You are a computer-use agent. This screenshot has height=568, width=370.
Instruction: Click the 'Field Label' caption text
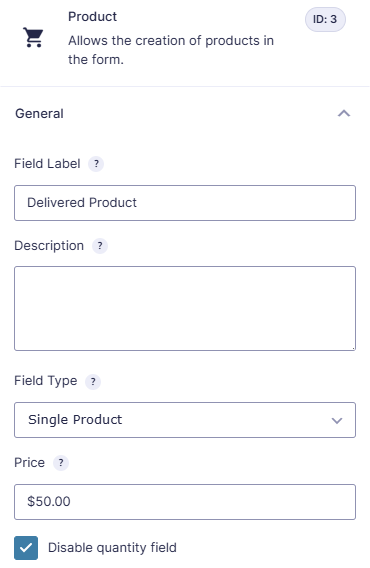pyautogui.click(x=47, y=164)
